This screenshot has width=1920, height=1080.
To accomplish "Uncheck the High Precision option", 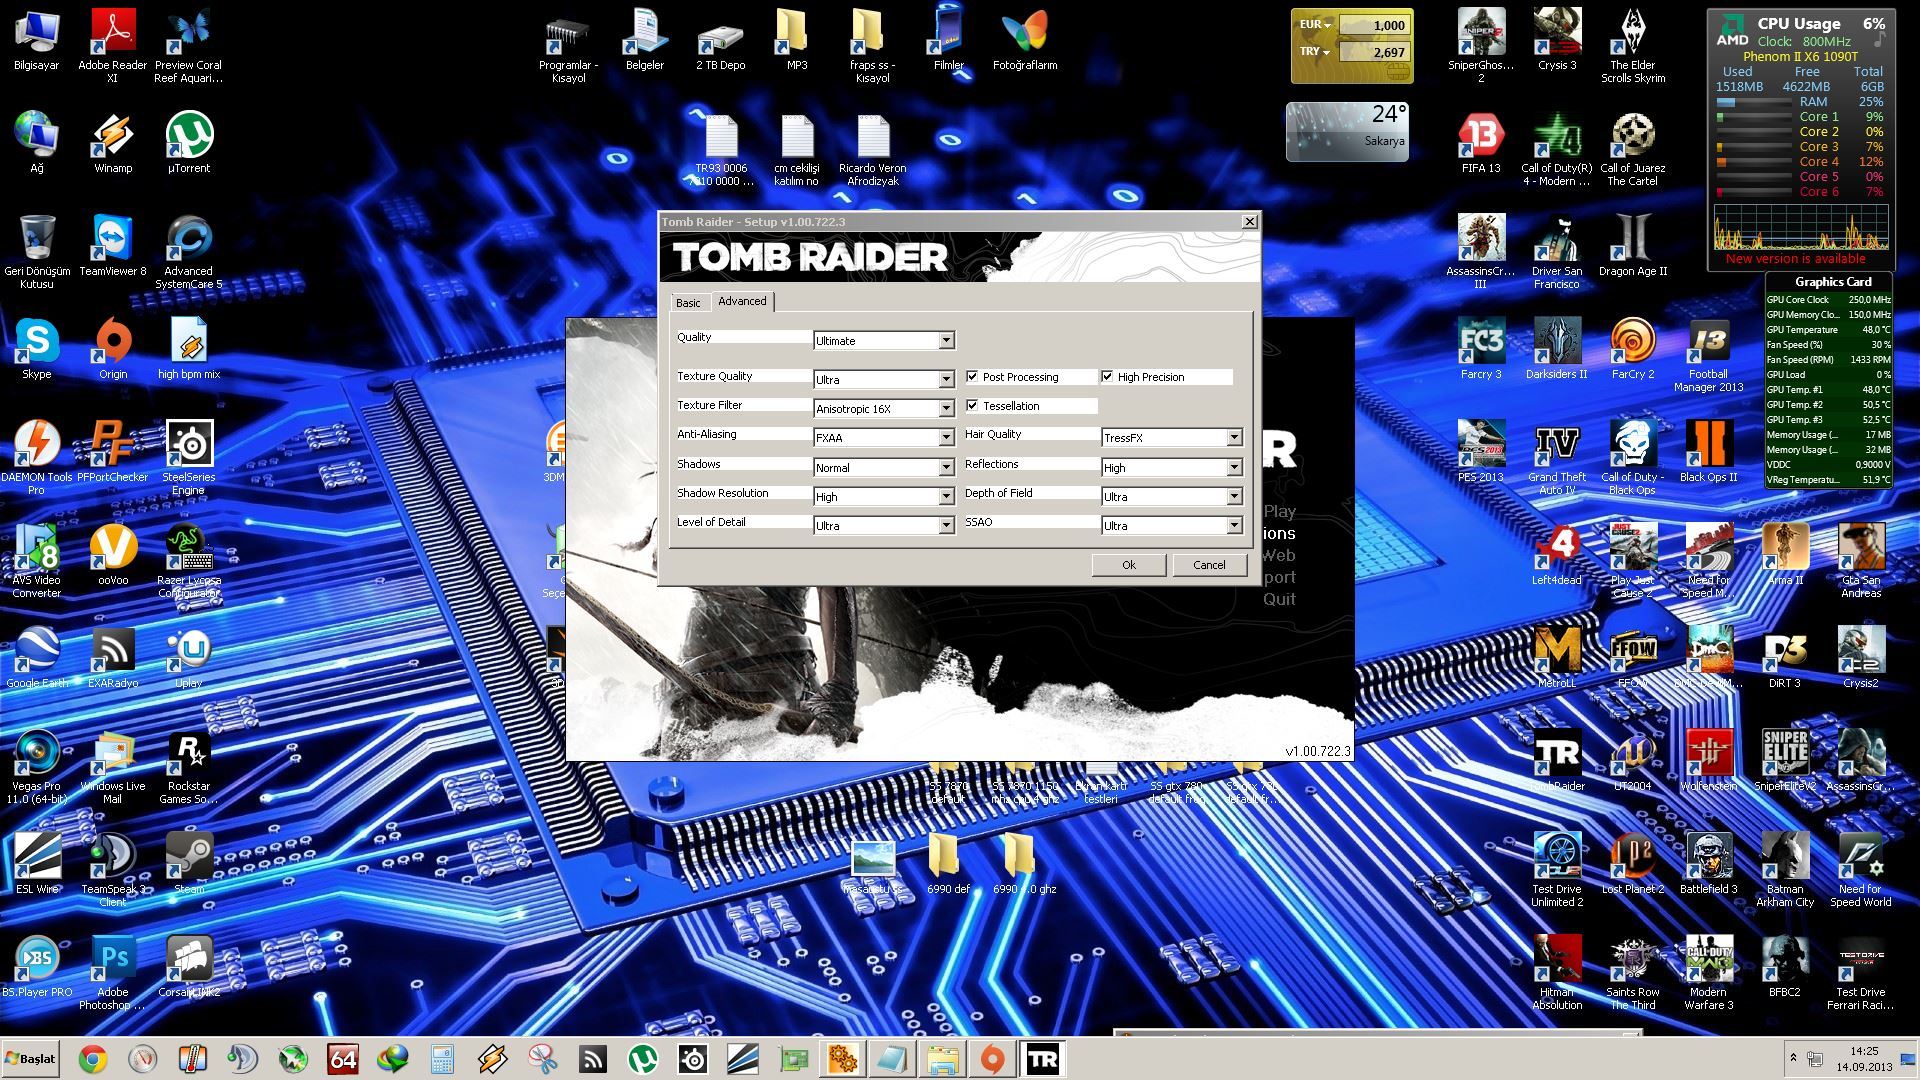I will (x=1107, y=377).
